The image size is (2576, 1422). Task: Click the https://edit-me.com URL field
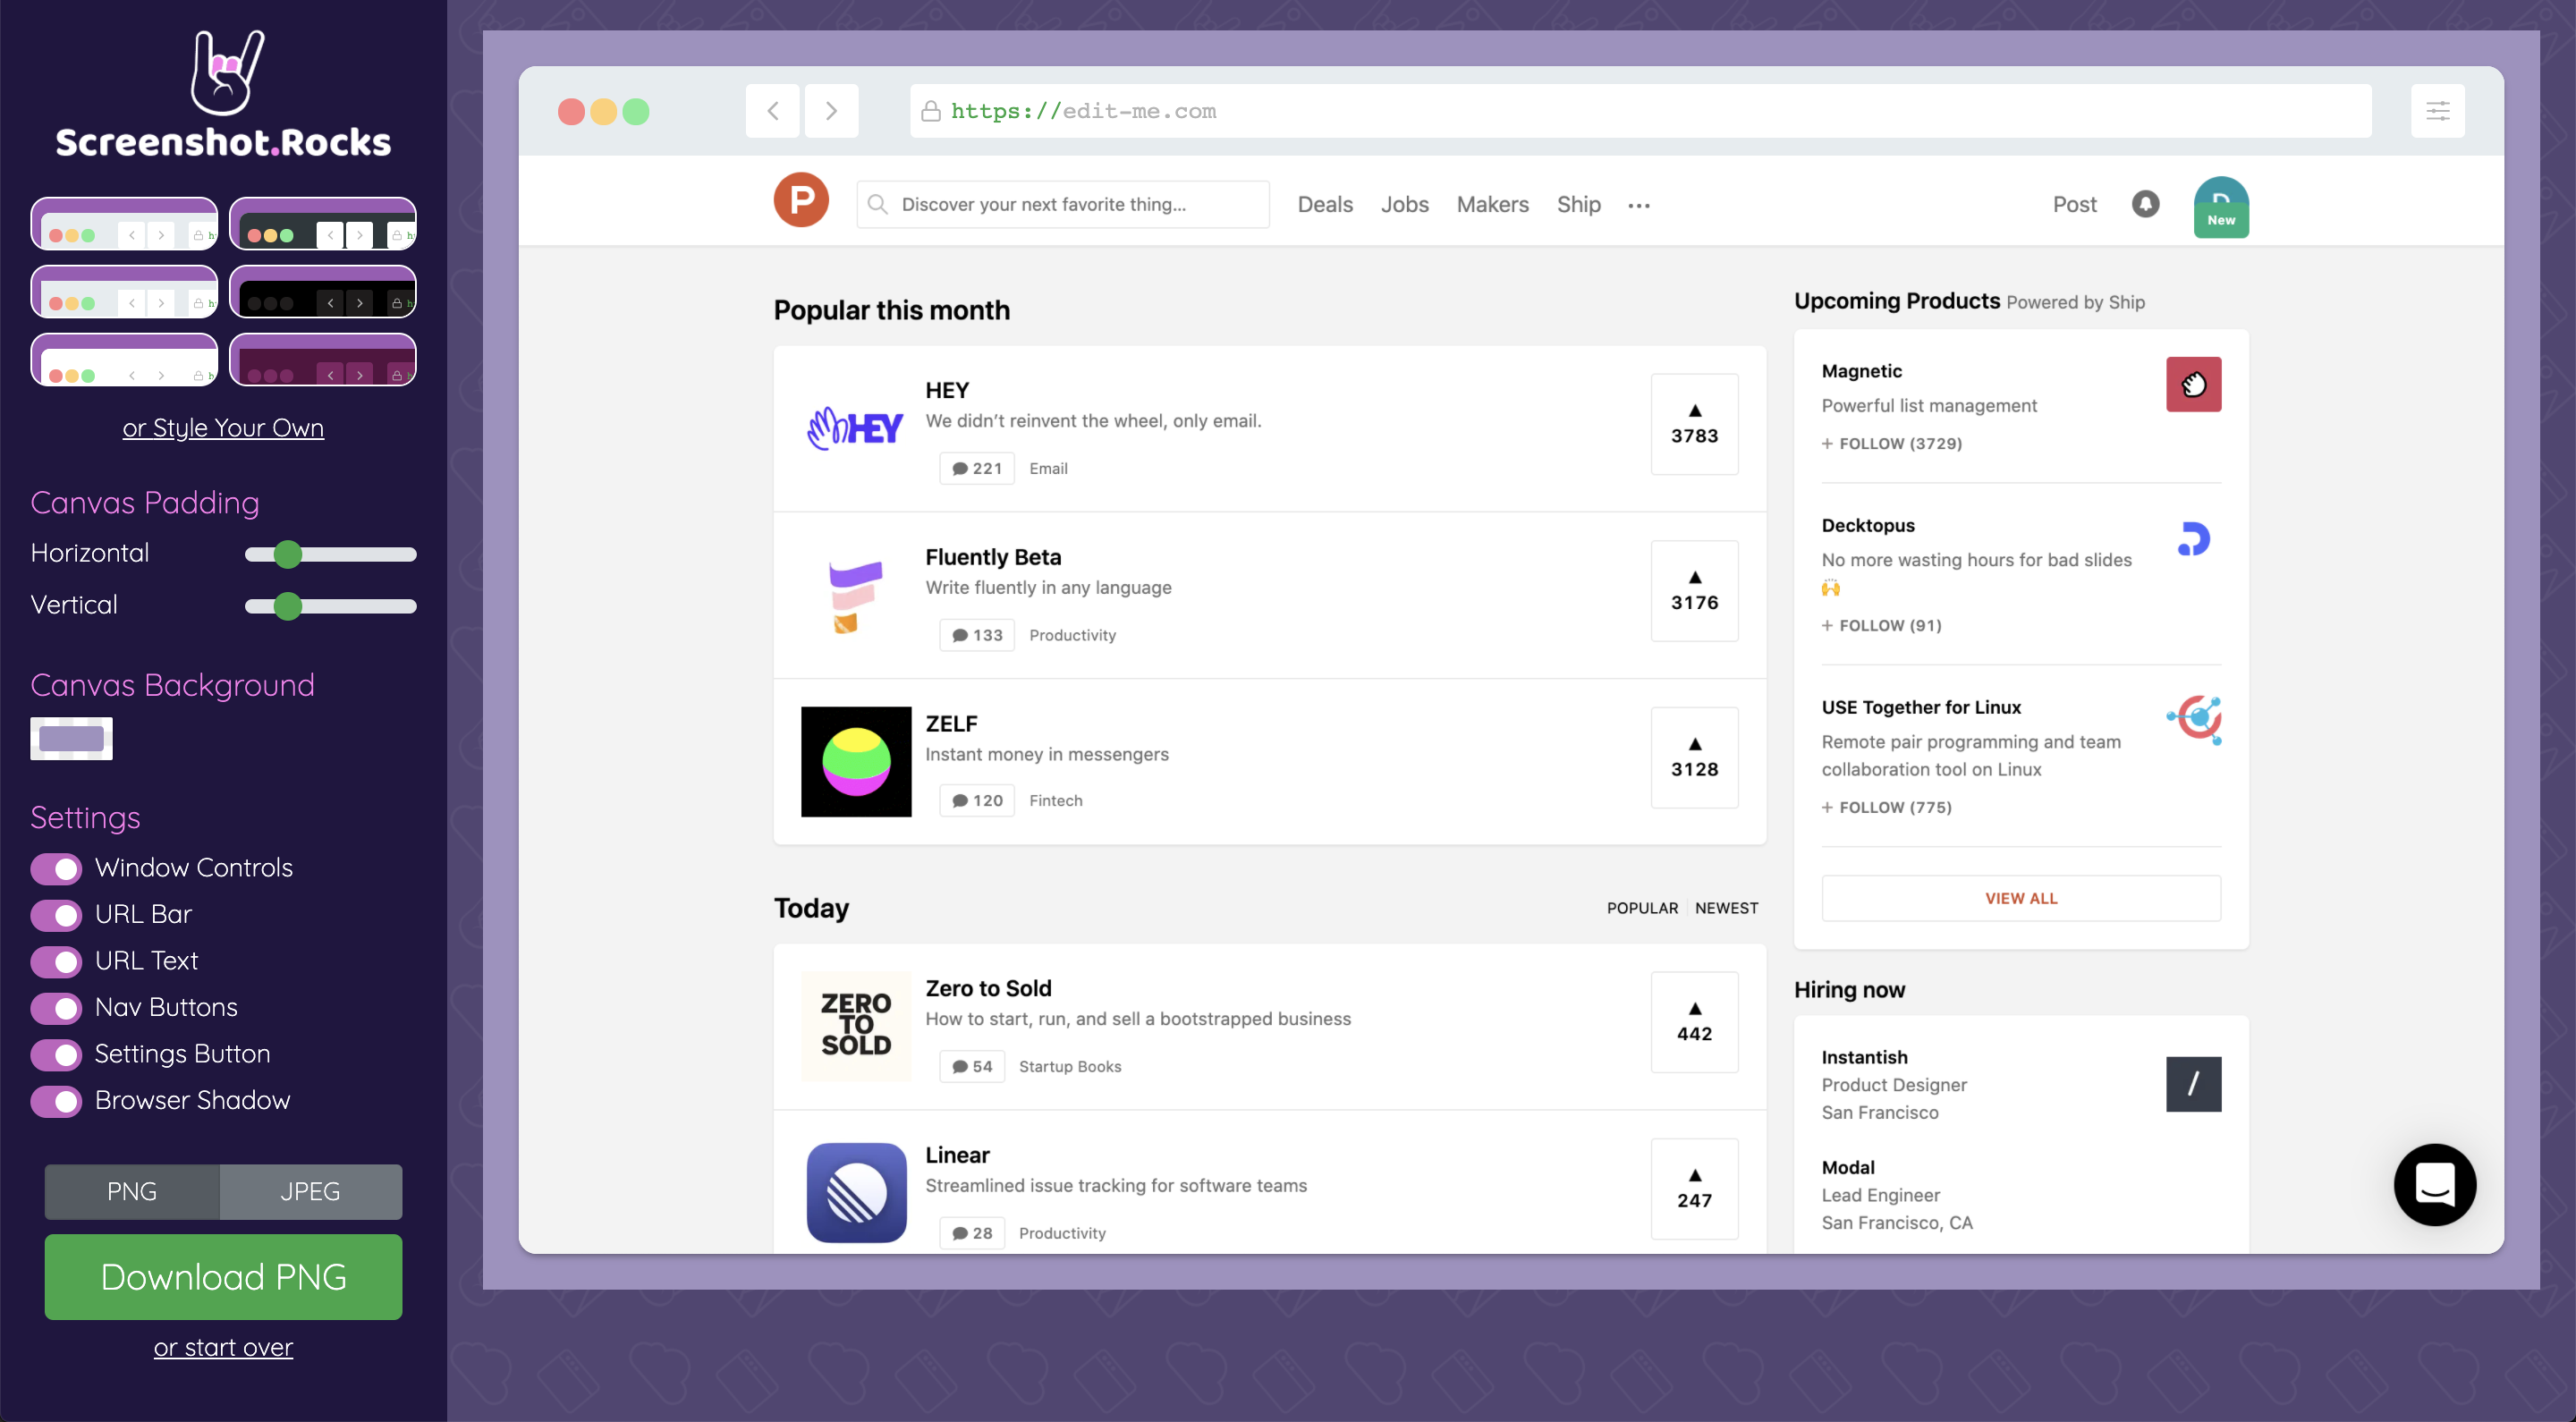tap(1083, 111)
